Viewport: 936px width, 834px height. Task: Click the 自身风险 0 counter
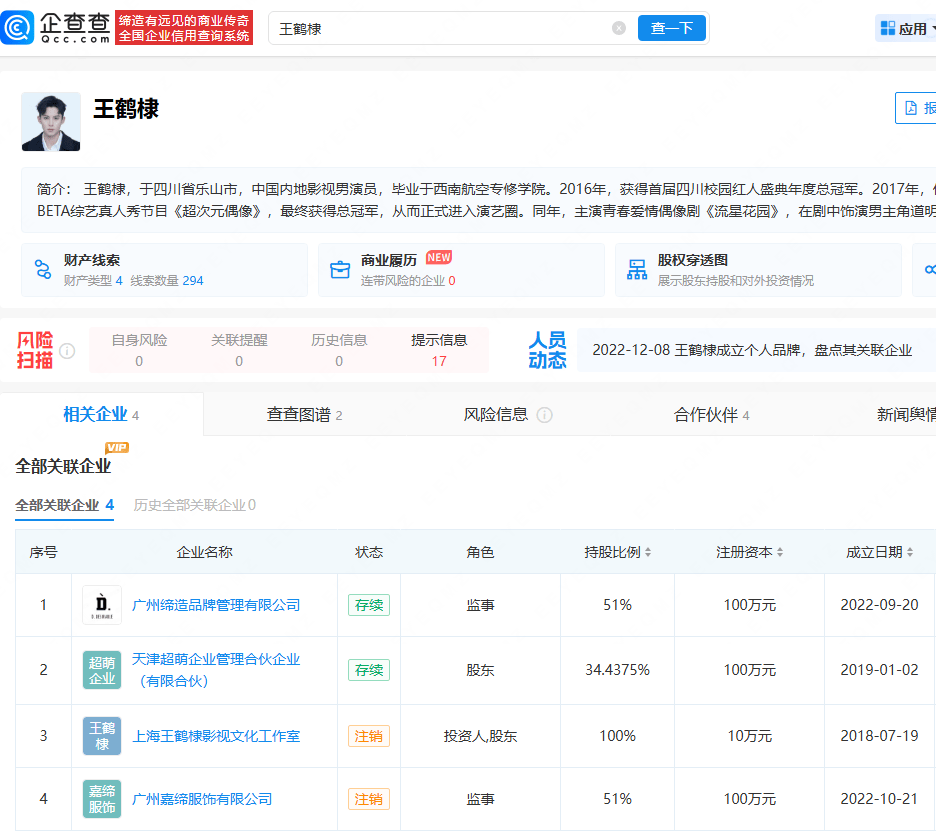pos(139,350)
